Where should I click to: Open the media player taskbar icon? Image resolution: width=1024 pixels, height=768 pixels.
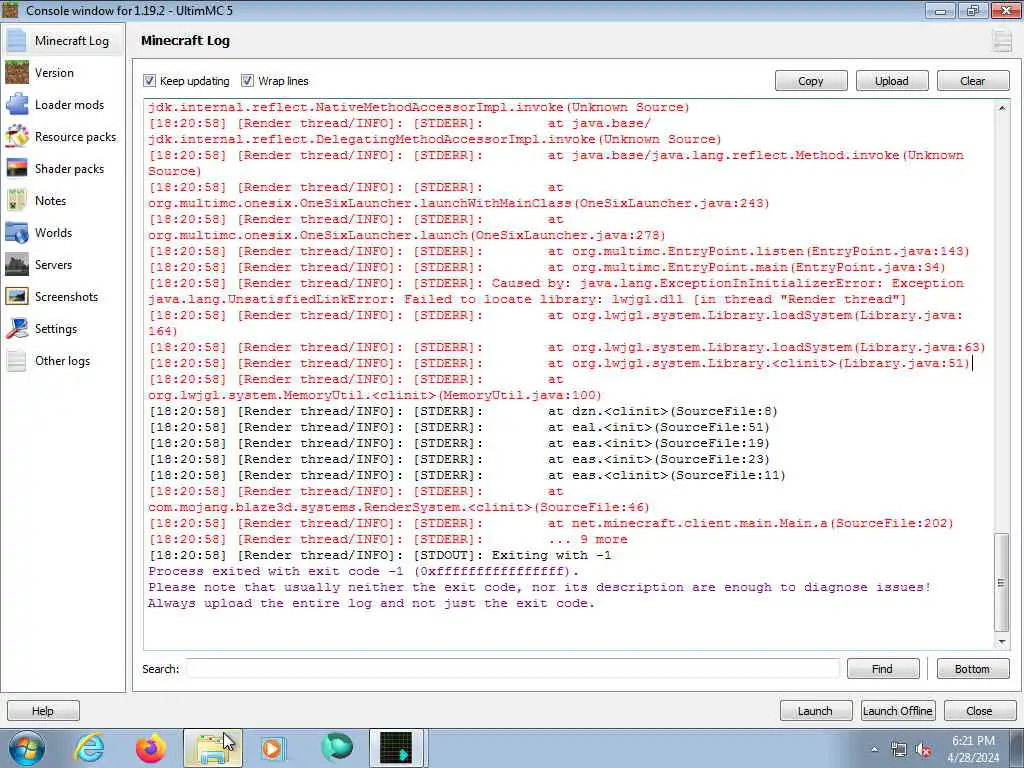click(273, 748)
